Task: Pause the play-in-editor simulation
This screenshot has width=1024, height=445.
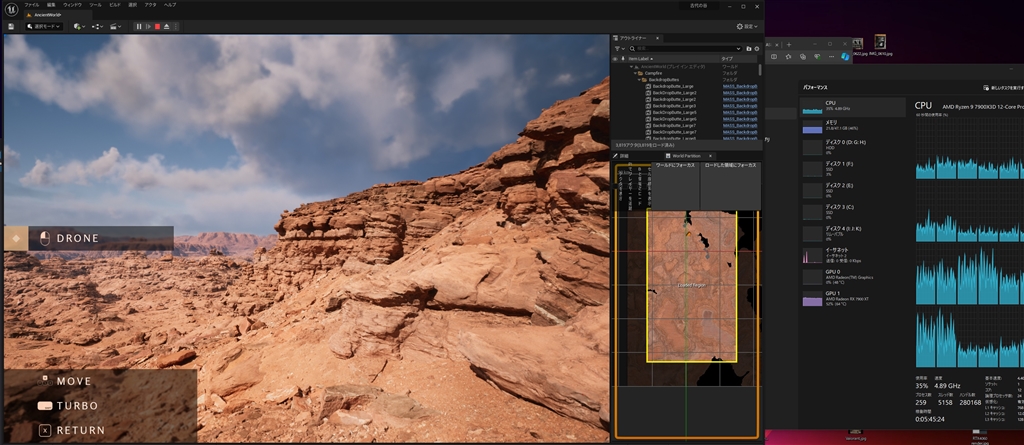Action: (x=139, y=26)
